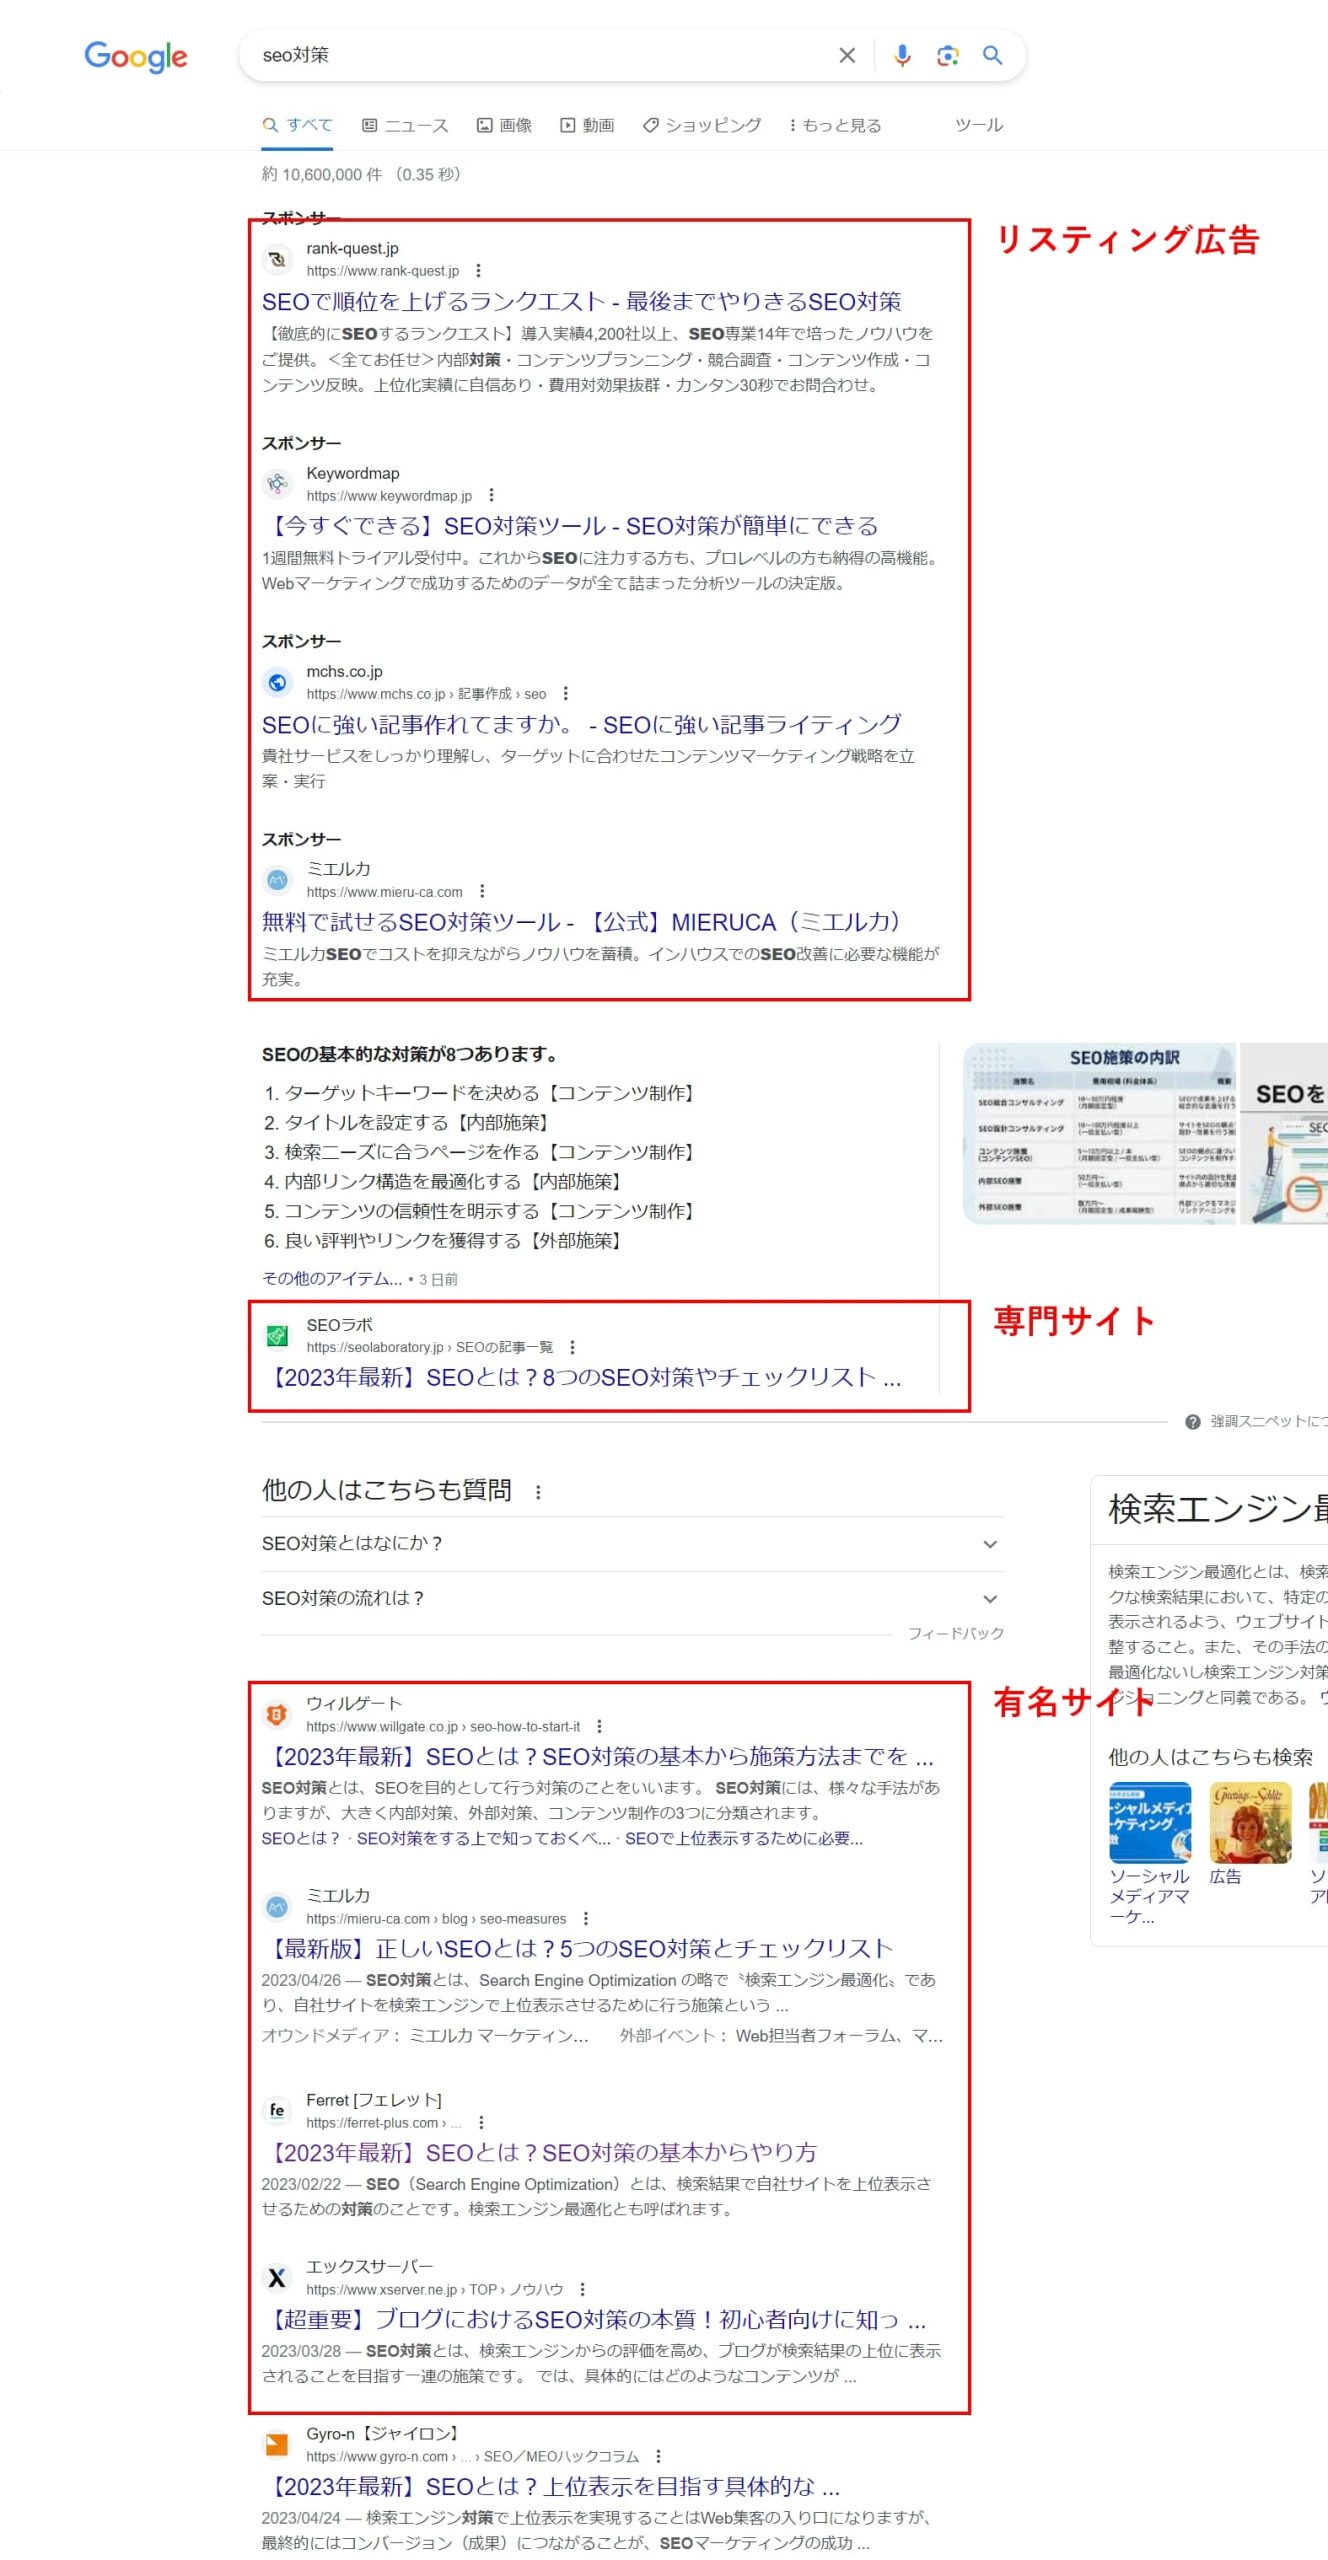Click the Google logo

[136, 57]
